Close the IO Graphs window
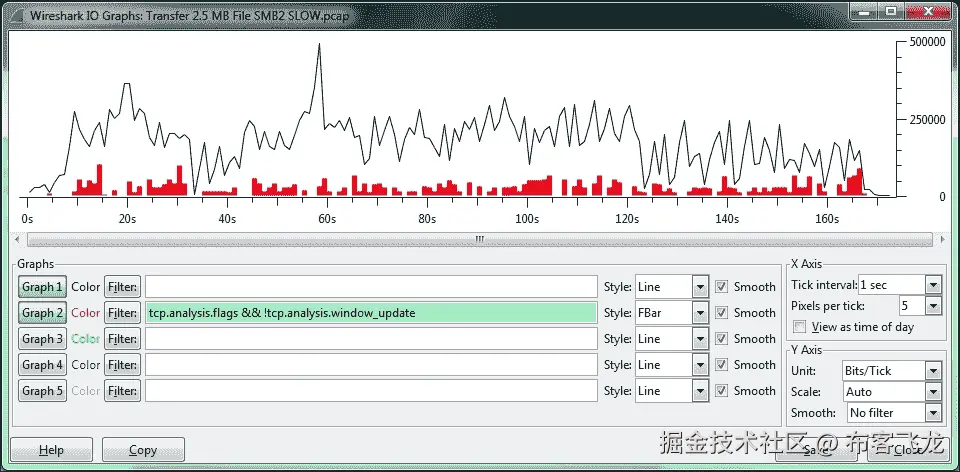The height and width of the screenshot is (472, 960). pyautogui.click(x=928, y=11)
